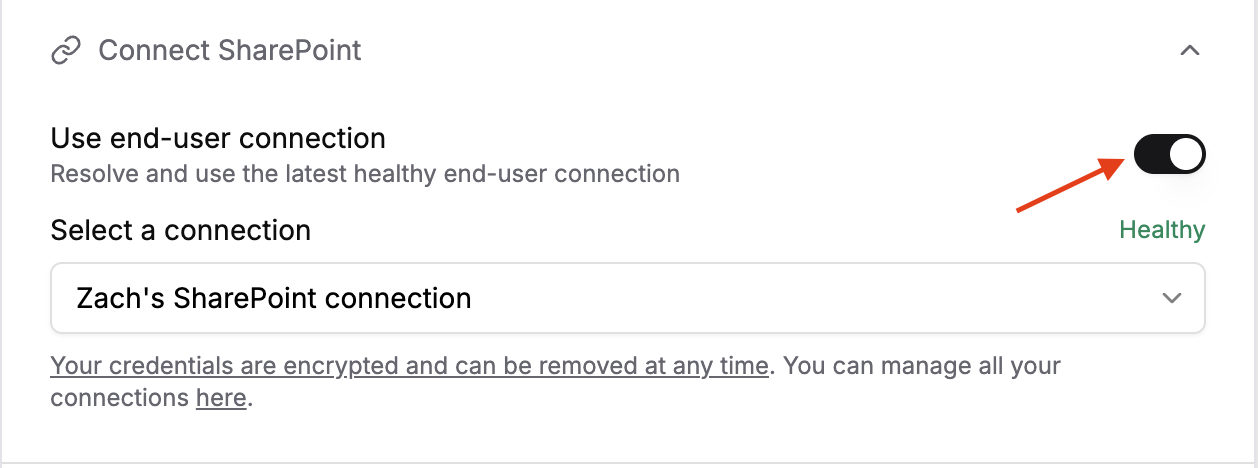Click the down chevron in the connection dropdown
1258x468 pixels.
1172,298
